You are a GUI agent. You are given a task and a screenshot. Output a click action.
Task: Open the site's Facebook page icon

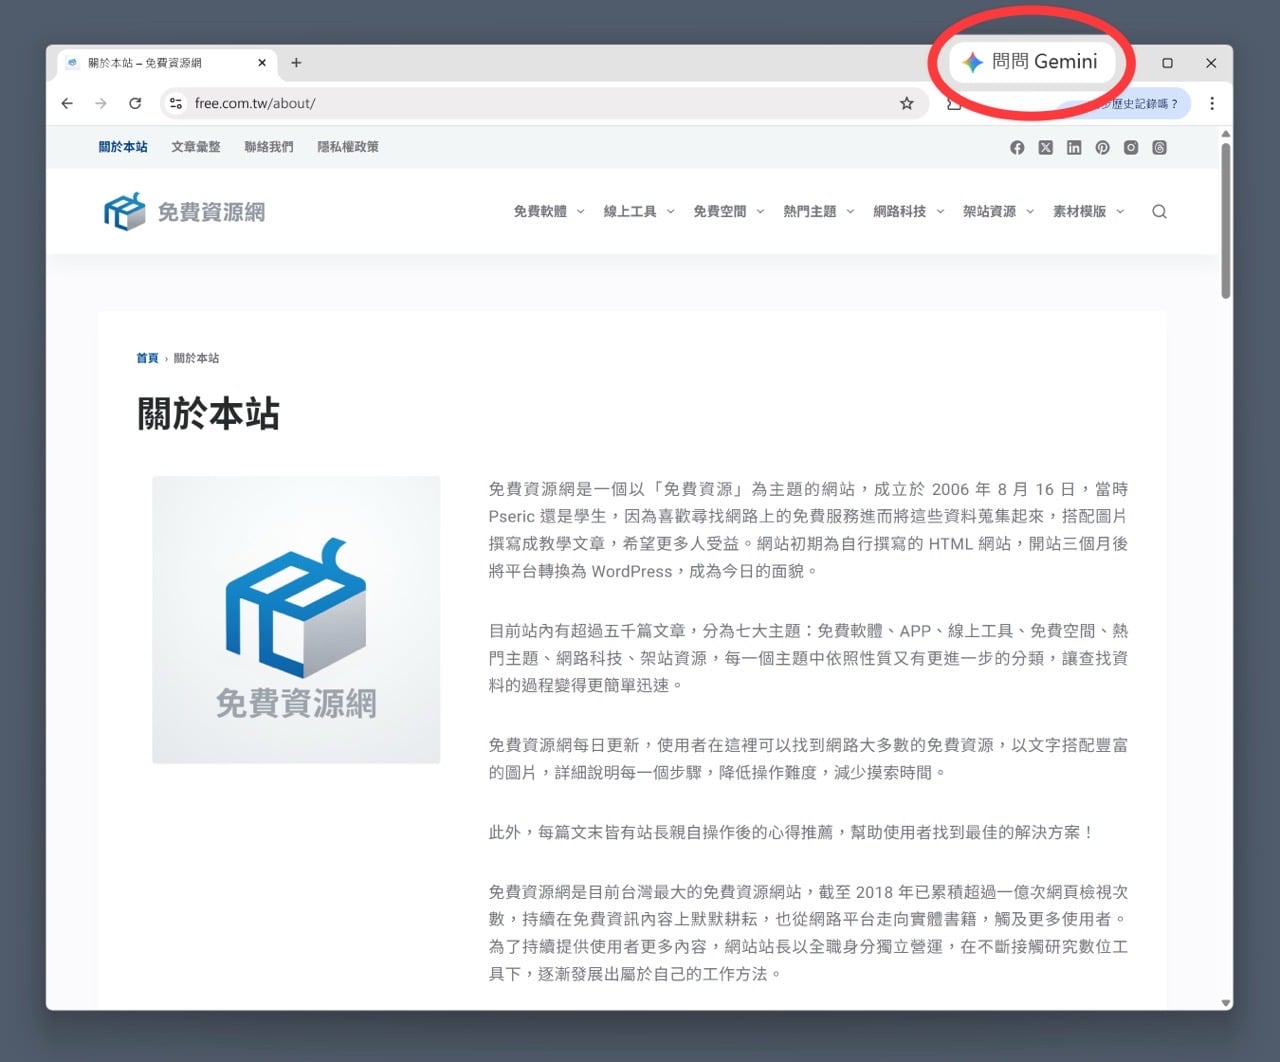tap(1017, 148)
